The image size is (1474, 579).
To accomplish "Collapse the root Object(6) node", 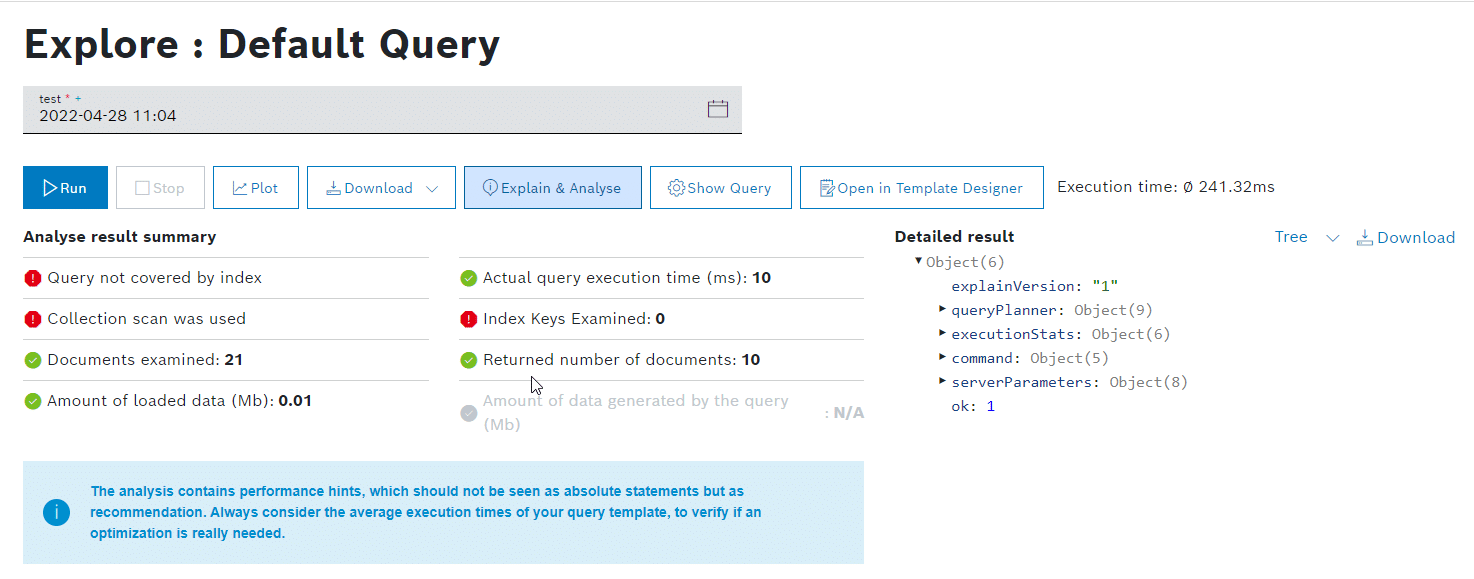I will 919,262.
